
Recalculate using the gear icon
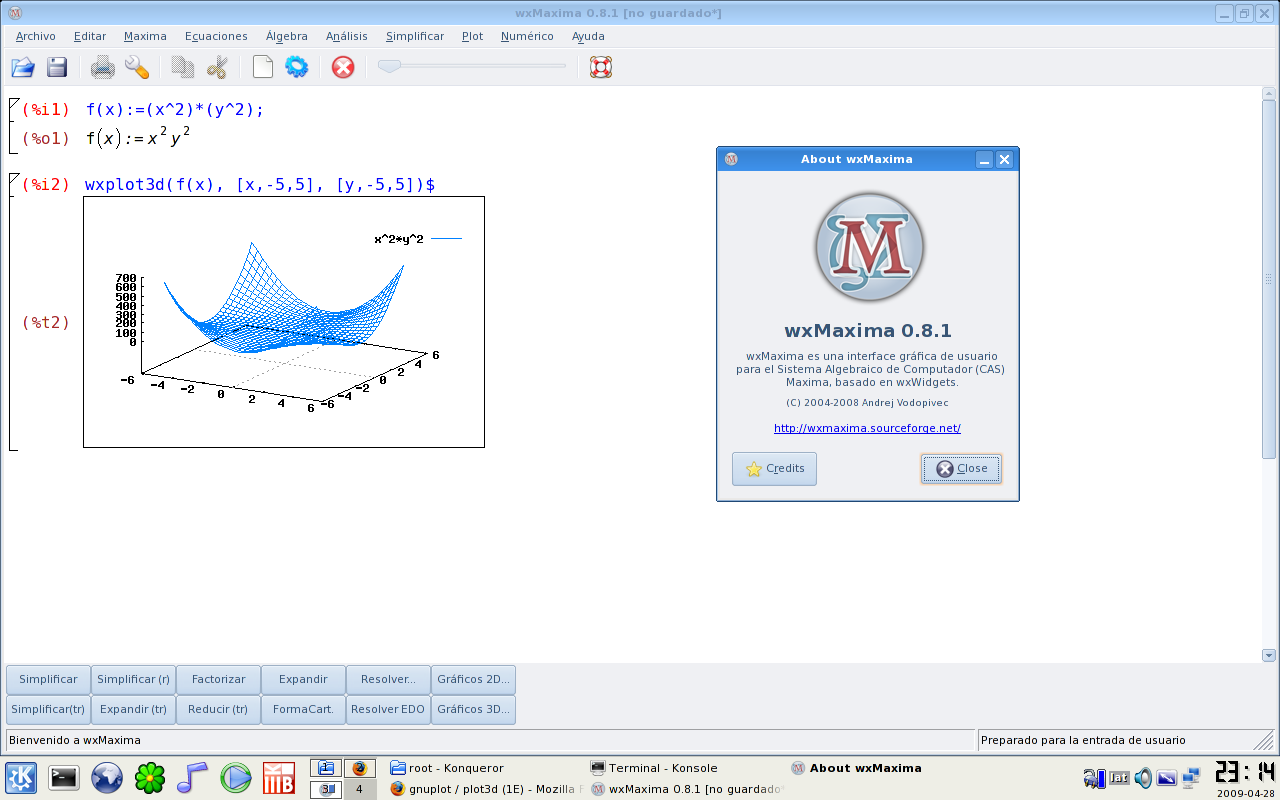tap(296, 67)
